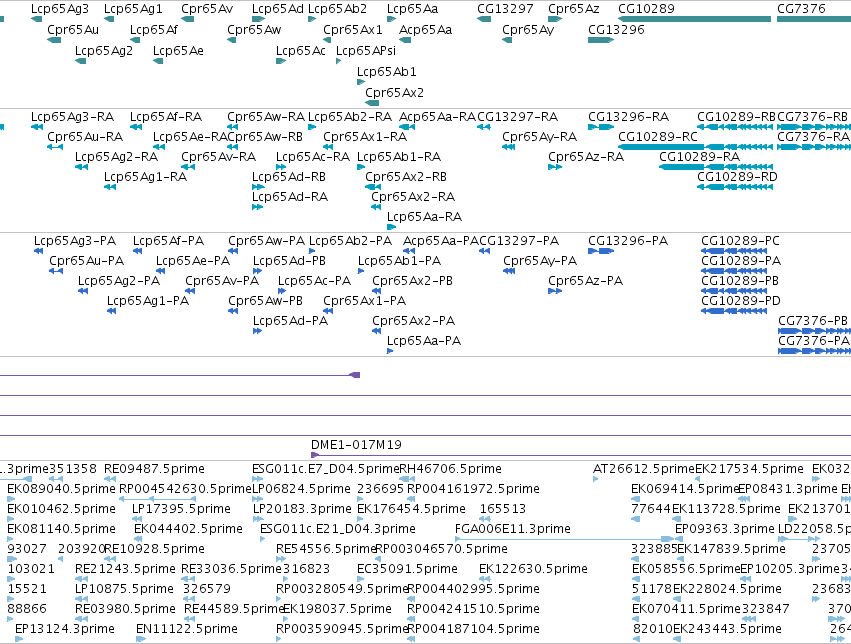Click the Lcp65Ag1 gene label

tap(133, 9)
